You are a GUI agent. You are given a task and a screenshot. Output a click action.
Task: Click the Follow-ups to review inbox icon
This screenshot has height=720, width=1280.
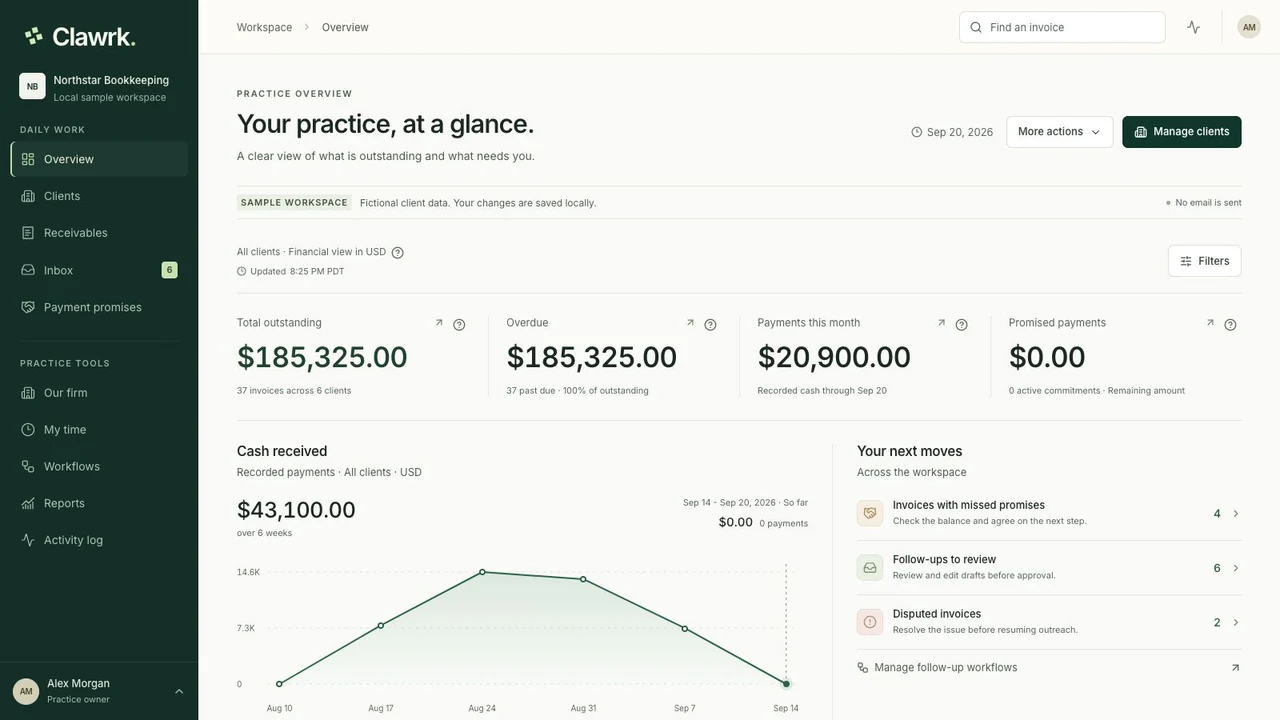click(870, 568)
